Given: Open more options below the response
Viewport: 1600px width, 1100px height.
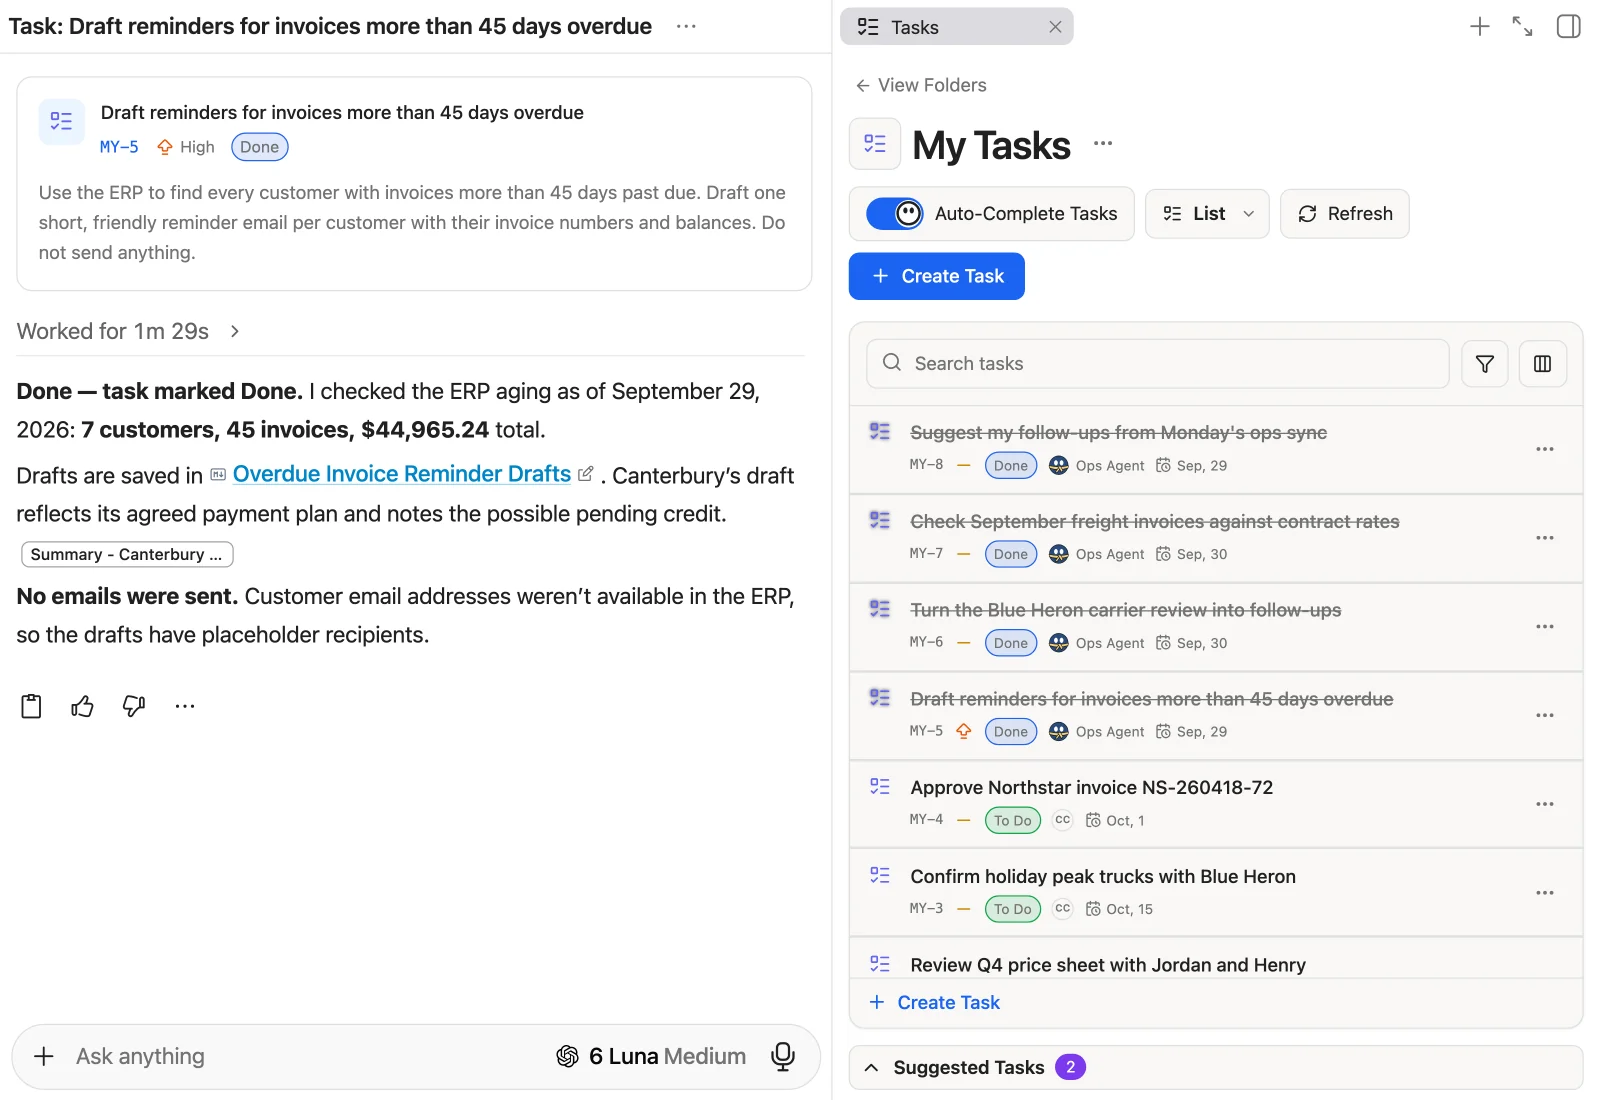Looking at the screenshot, I should coord(185,706).
